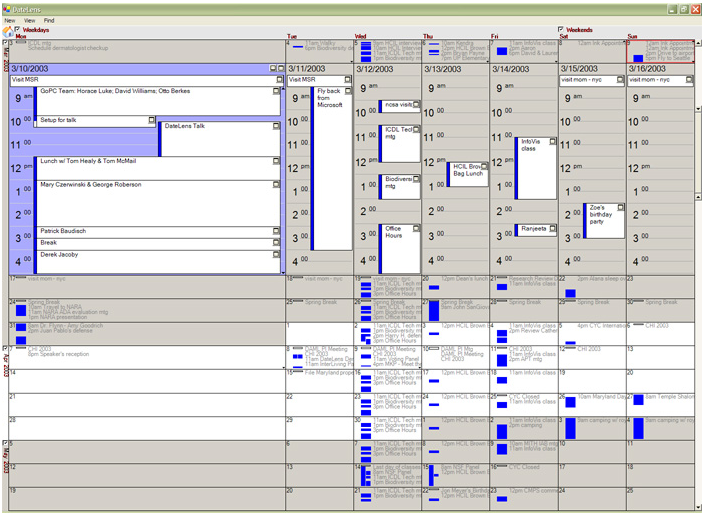Open the New menu

coord(9,20)
